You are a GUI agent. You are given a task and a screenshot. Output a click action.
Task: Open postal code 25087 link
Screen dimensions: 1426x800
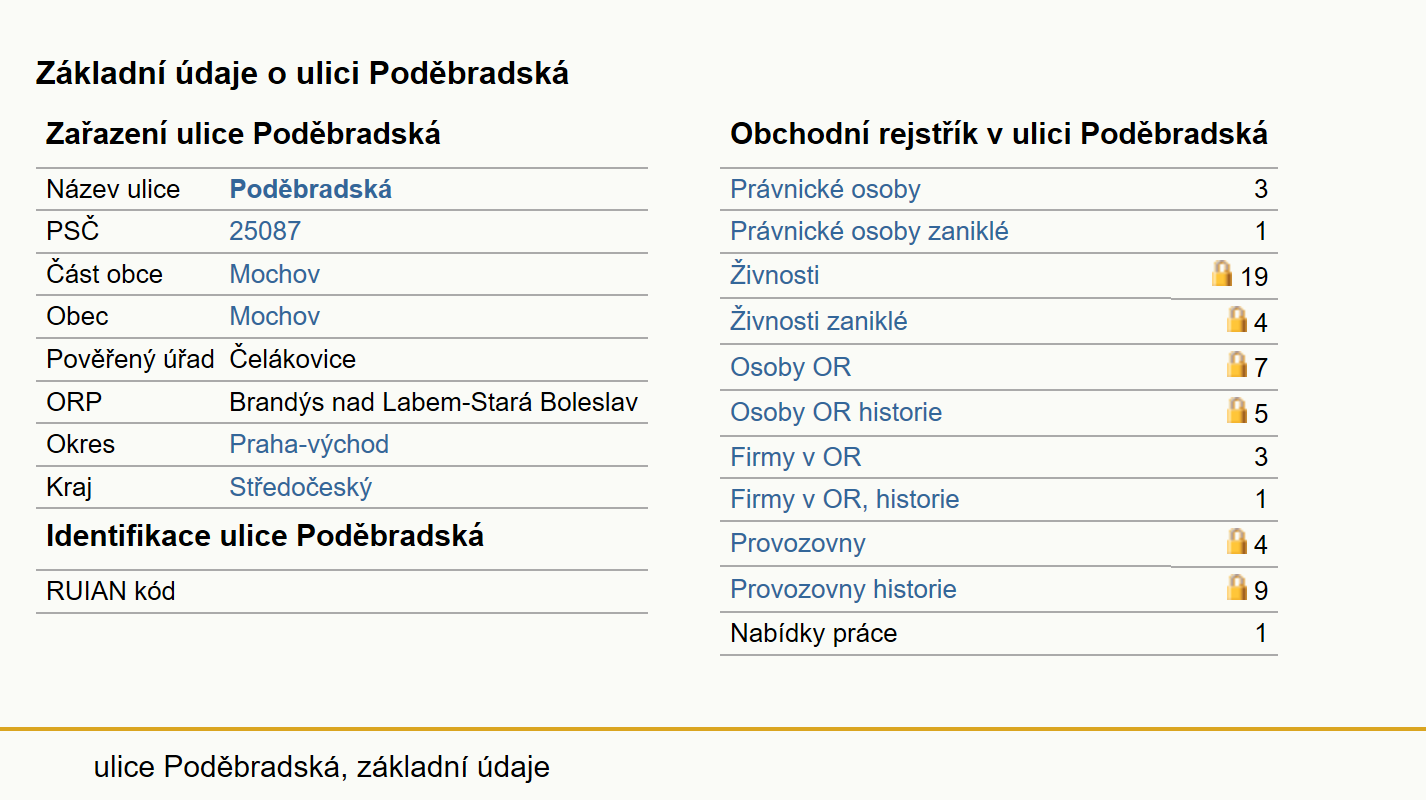pos(265,231)
